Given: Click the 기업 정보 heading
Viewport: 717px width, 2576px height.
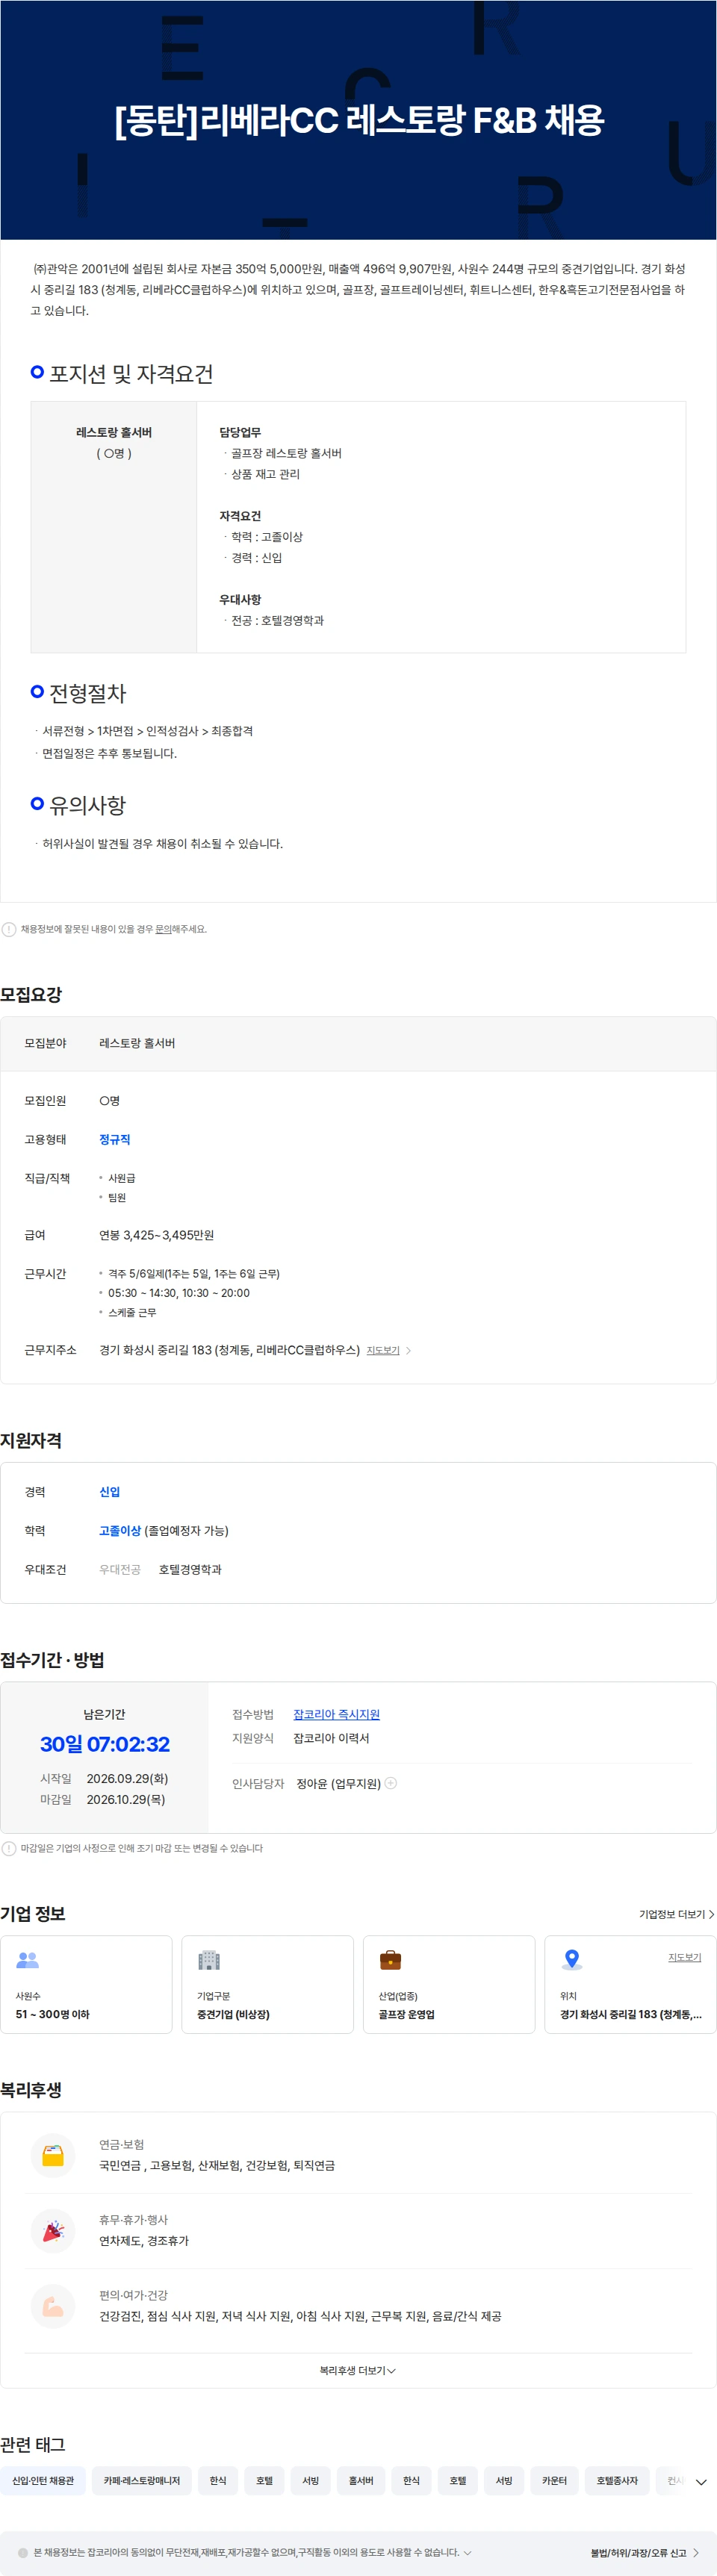Looking at the screenshot, I should 33,1914.
